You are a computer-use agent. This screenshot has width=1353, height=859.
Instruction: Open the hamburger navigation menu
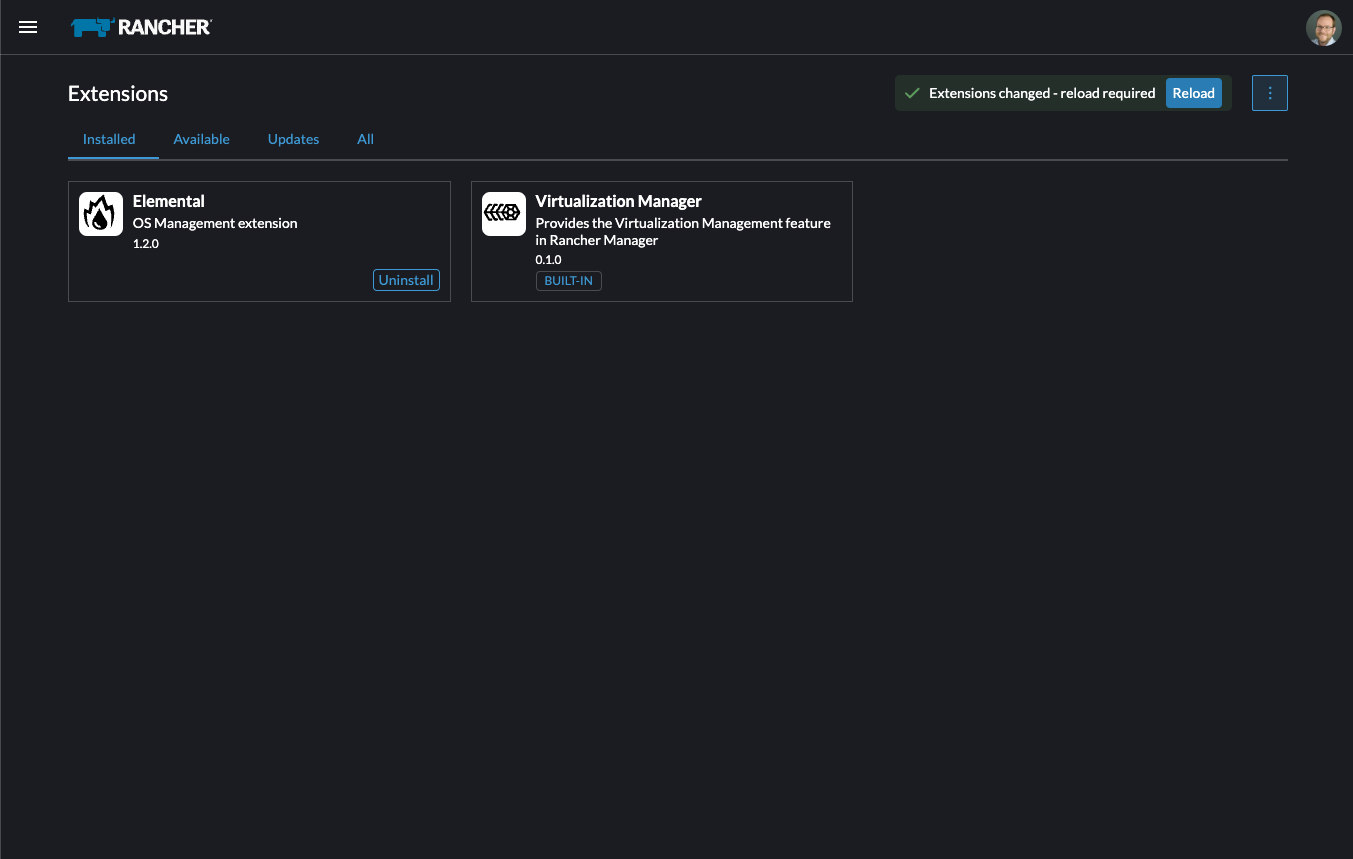click(x=28, y=27)
